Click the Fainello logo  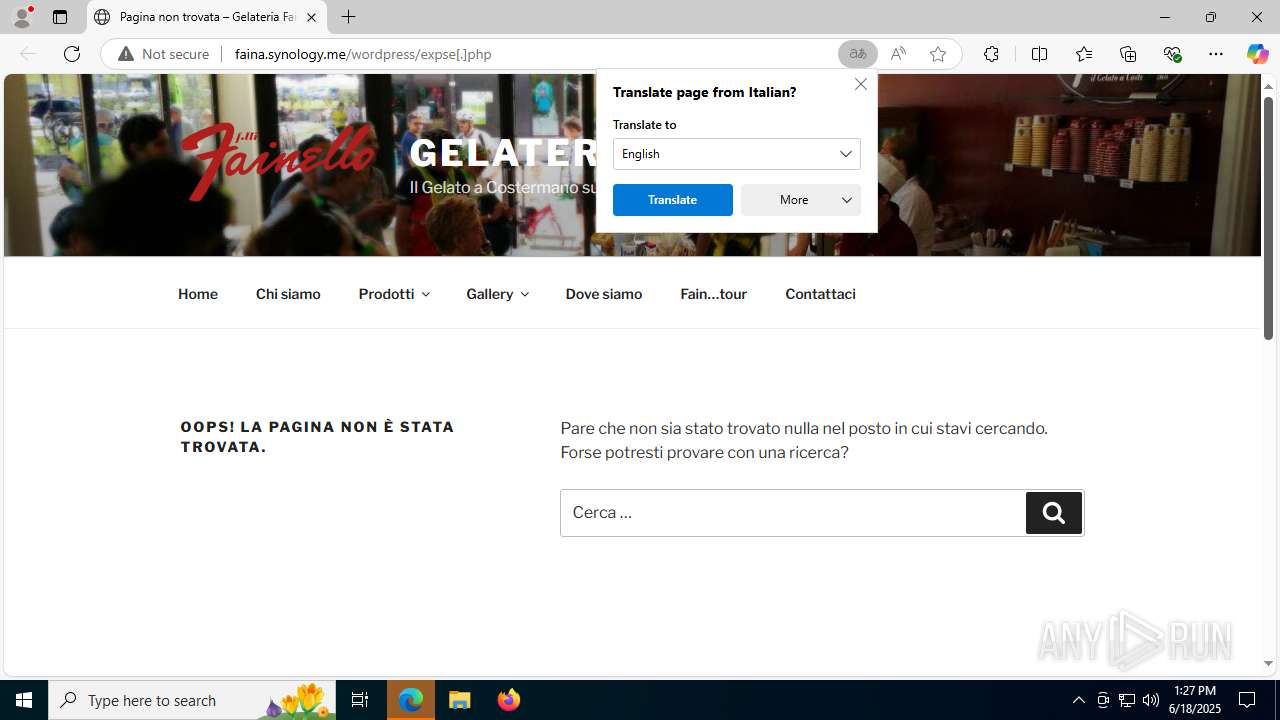coord(277,160)
